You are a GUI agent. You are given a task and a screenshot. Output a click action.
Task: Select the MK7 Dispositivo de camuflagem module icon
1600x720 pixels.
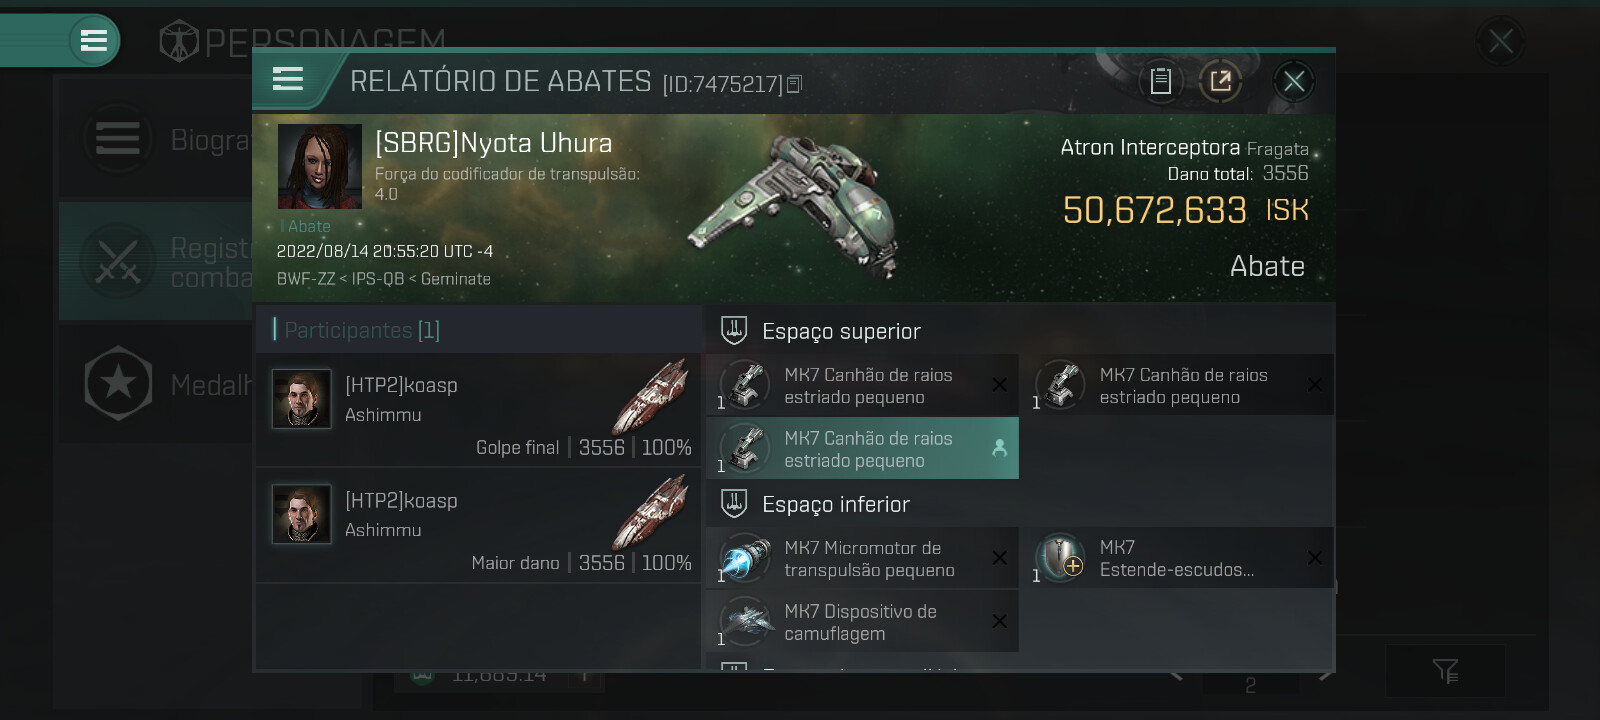[x=745, y=621]
